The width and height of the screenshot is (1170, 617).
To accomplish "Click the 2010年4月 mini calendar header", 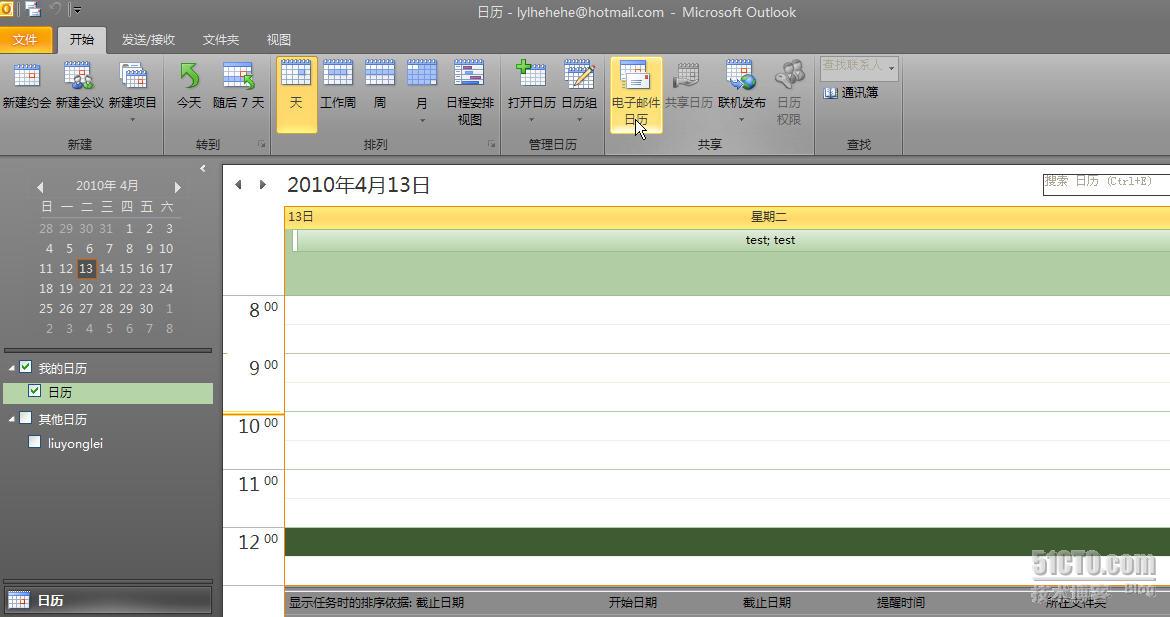I will pyautogui.click(x=107, y=186).
